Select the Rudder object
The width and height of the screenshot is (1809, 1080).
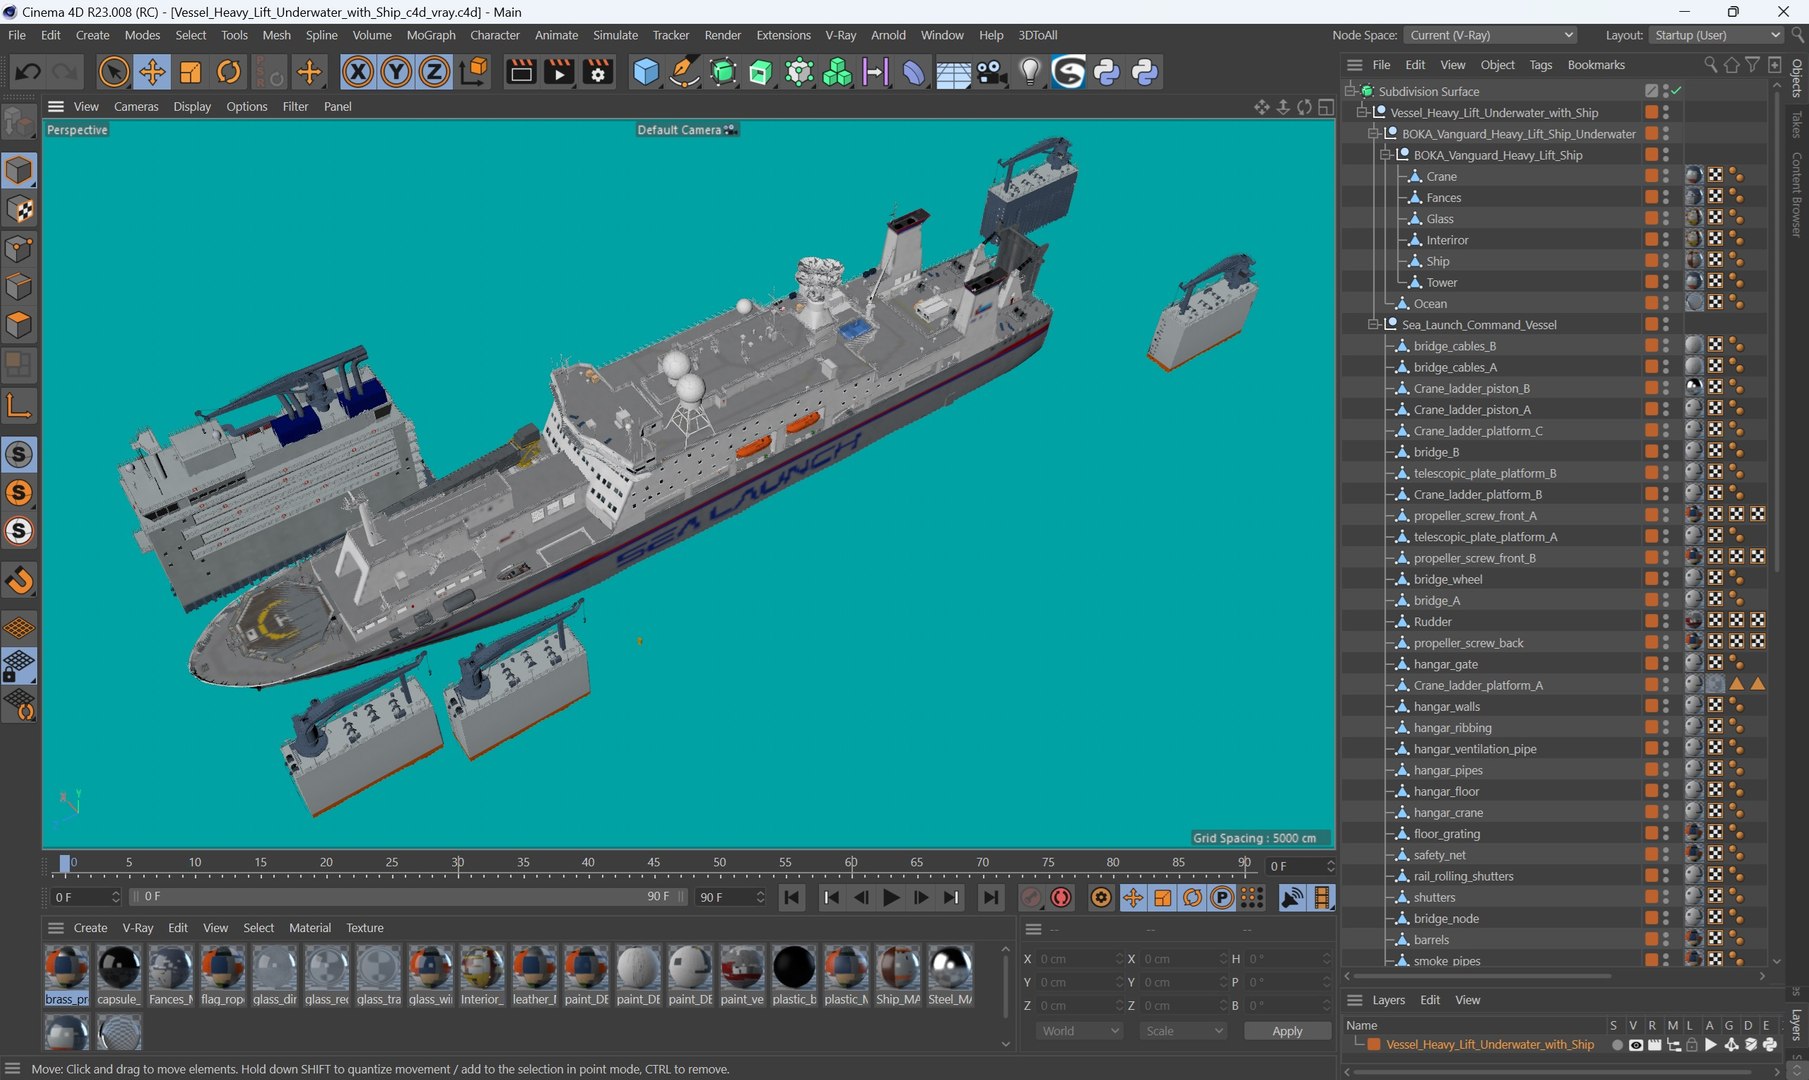coord(1432,622)
